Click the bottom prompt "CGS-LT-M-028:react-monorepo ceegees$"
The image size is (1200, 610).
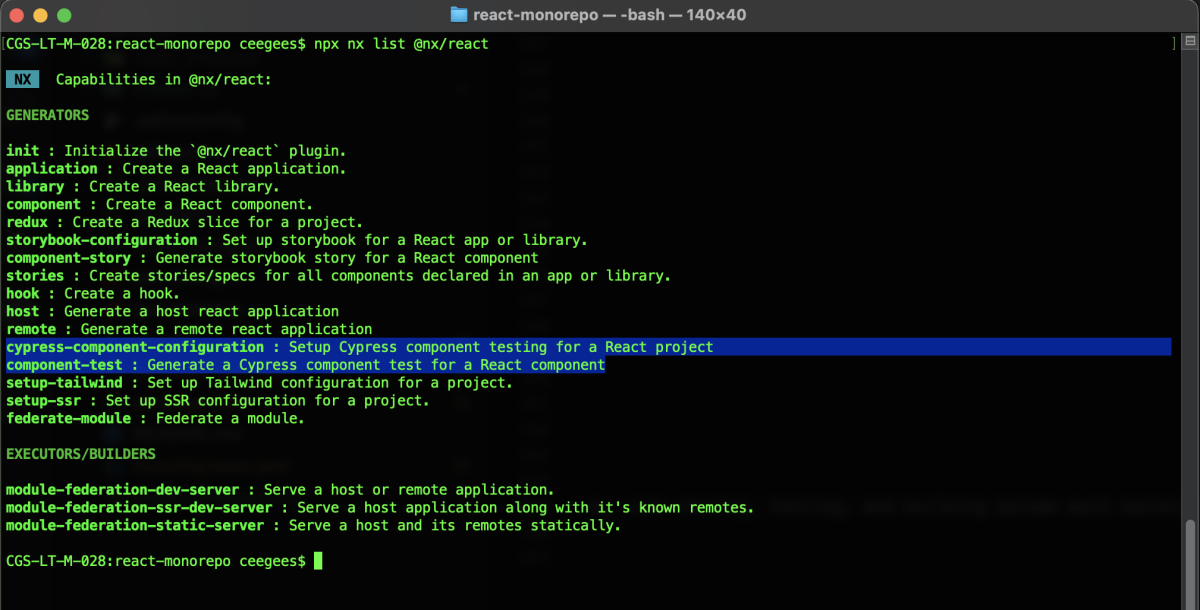(x=156, y=561)
